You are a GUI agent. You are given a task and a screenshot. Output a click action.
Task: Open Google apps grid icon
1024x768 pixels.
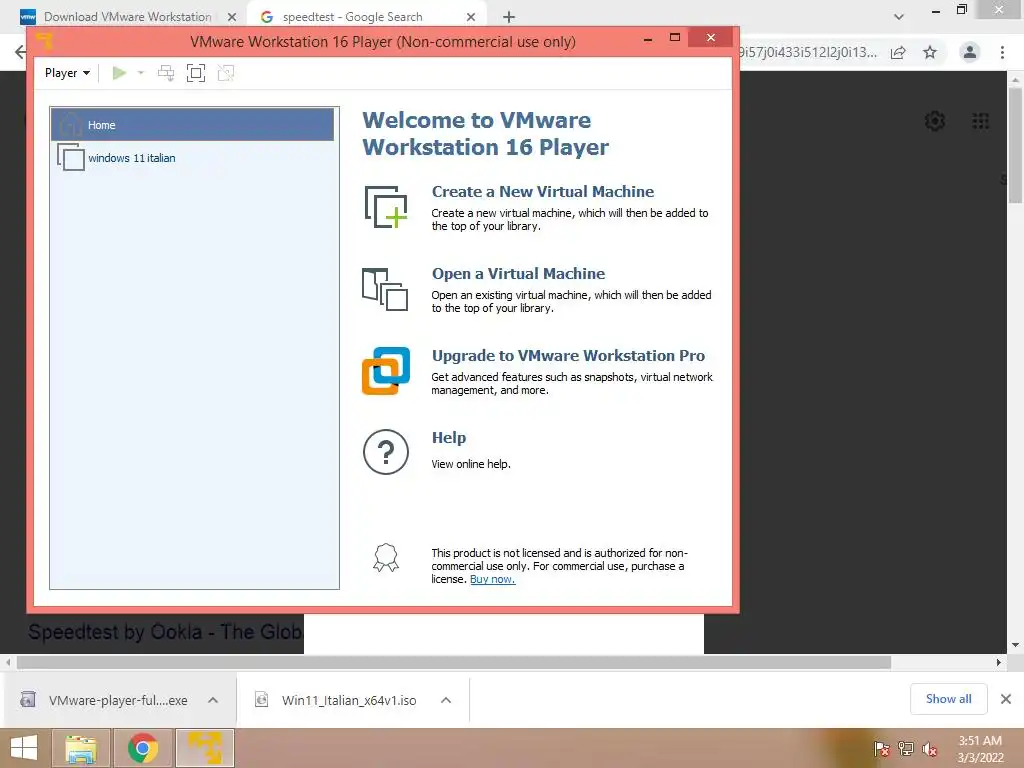pyautogui.click(x=980, y=121)
